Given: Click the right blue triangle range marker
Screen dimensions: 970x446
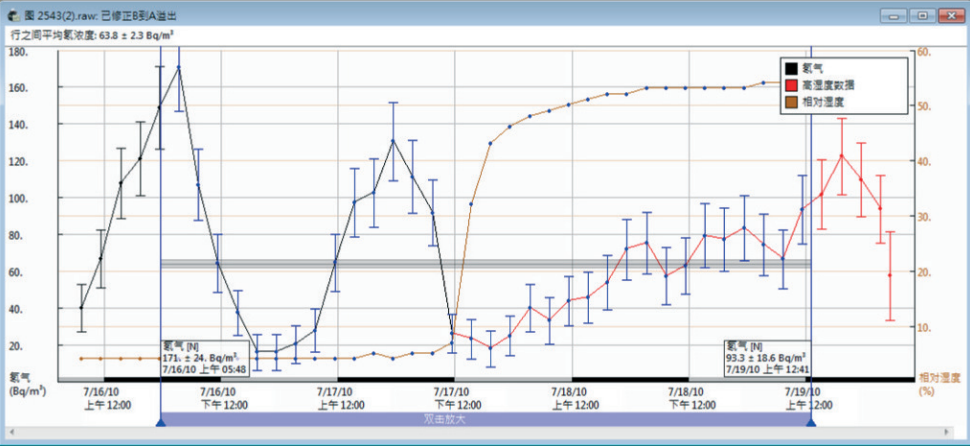Looking at the screenshot, I should (810, 423).
